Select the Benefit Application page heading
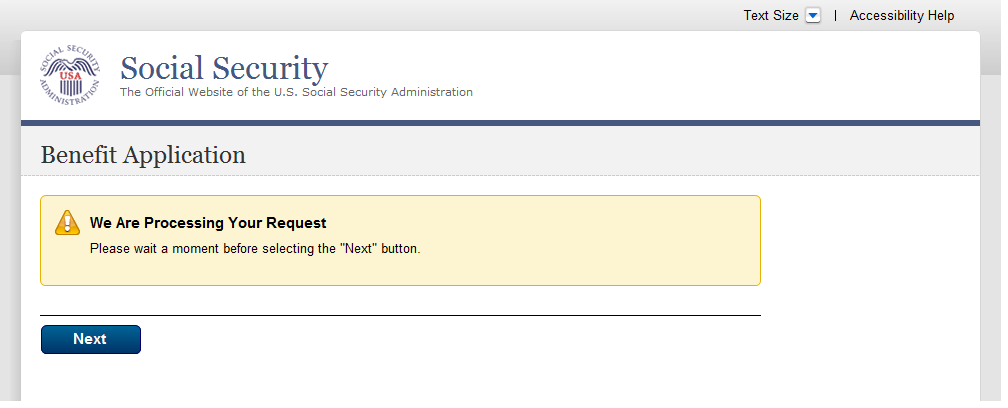 [x=143, y=155]
